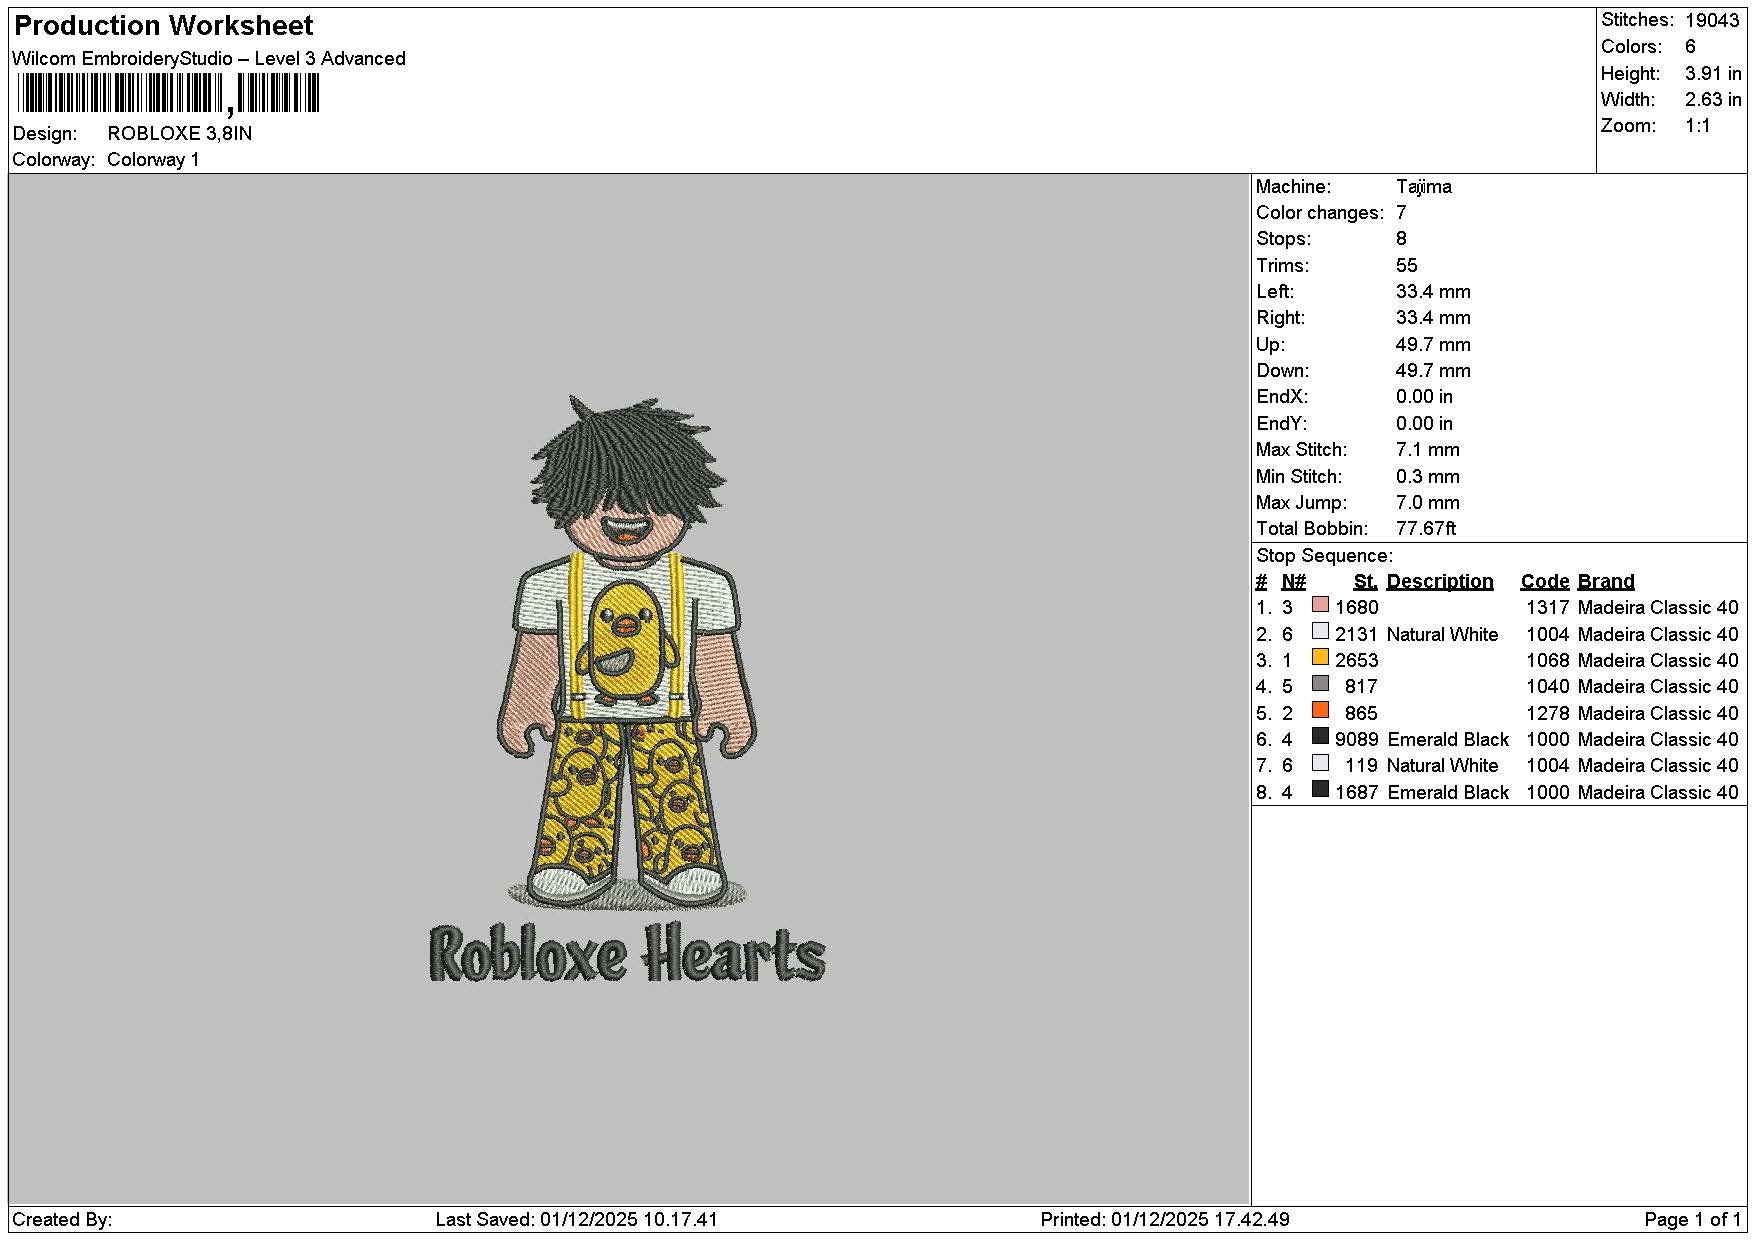Image resolution: width=1755 pixels, height=1240 pixels.
Task: Click stitch count '9089' in stop 6
Action: (1356, 740)
